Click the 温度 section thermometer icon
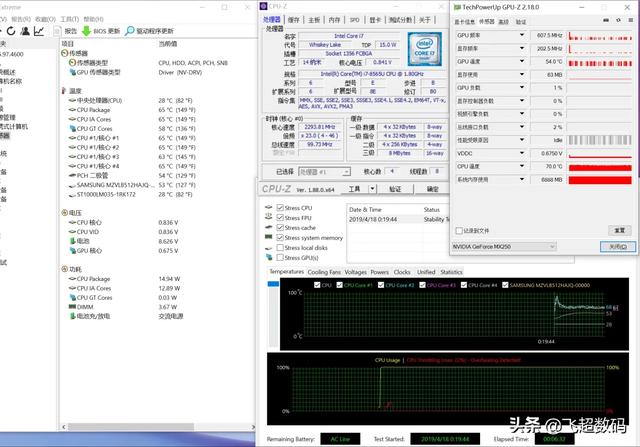 coord(64,91)
